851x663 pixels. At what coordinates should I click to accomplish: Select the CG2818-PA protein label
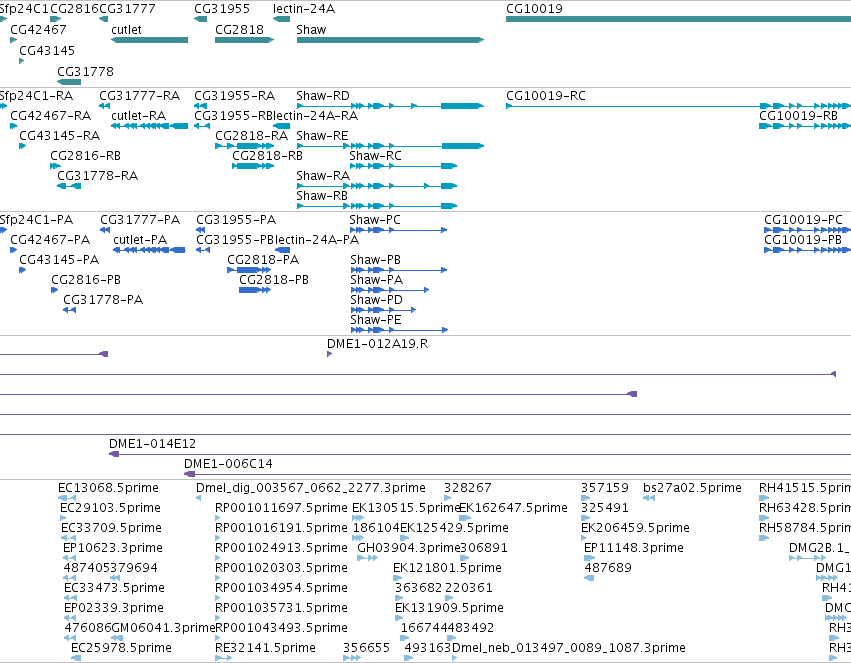click(263, 260)
